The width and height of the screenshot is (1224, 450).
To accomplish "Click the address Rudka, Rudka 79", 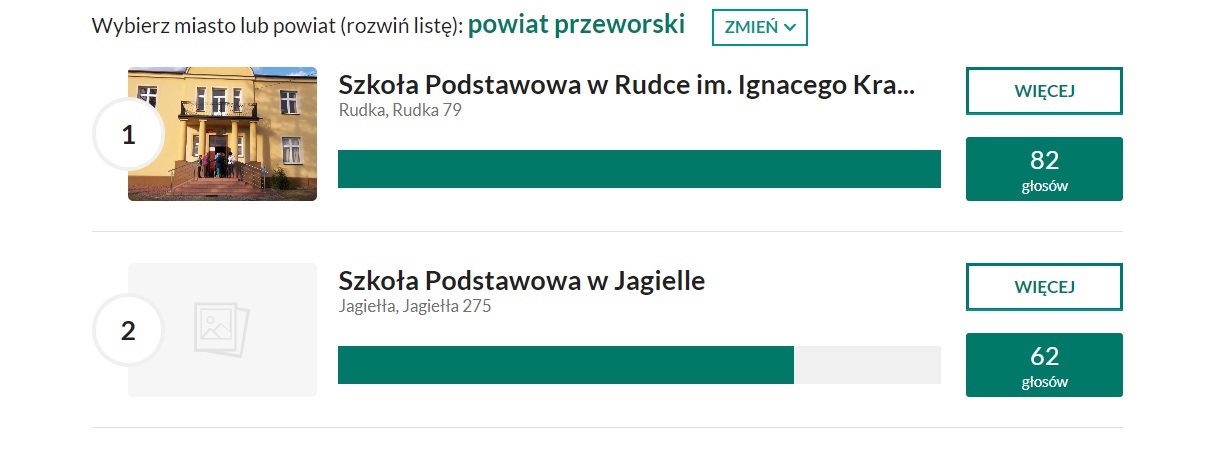I will (x=400, y=110).
